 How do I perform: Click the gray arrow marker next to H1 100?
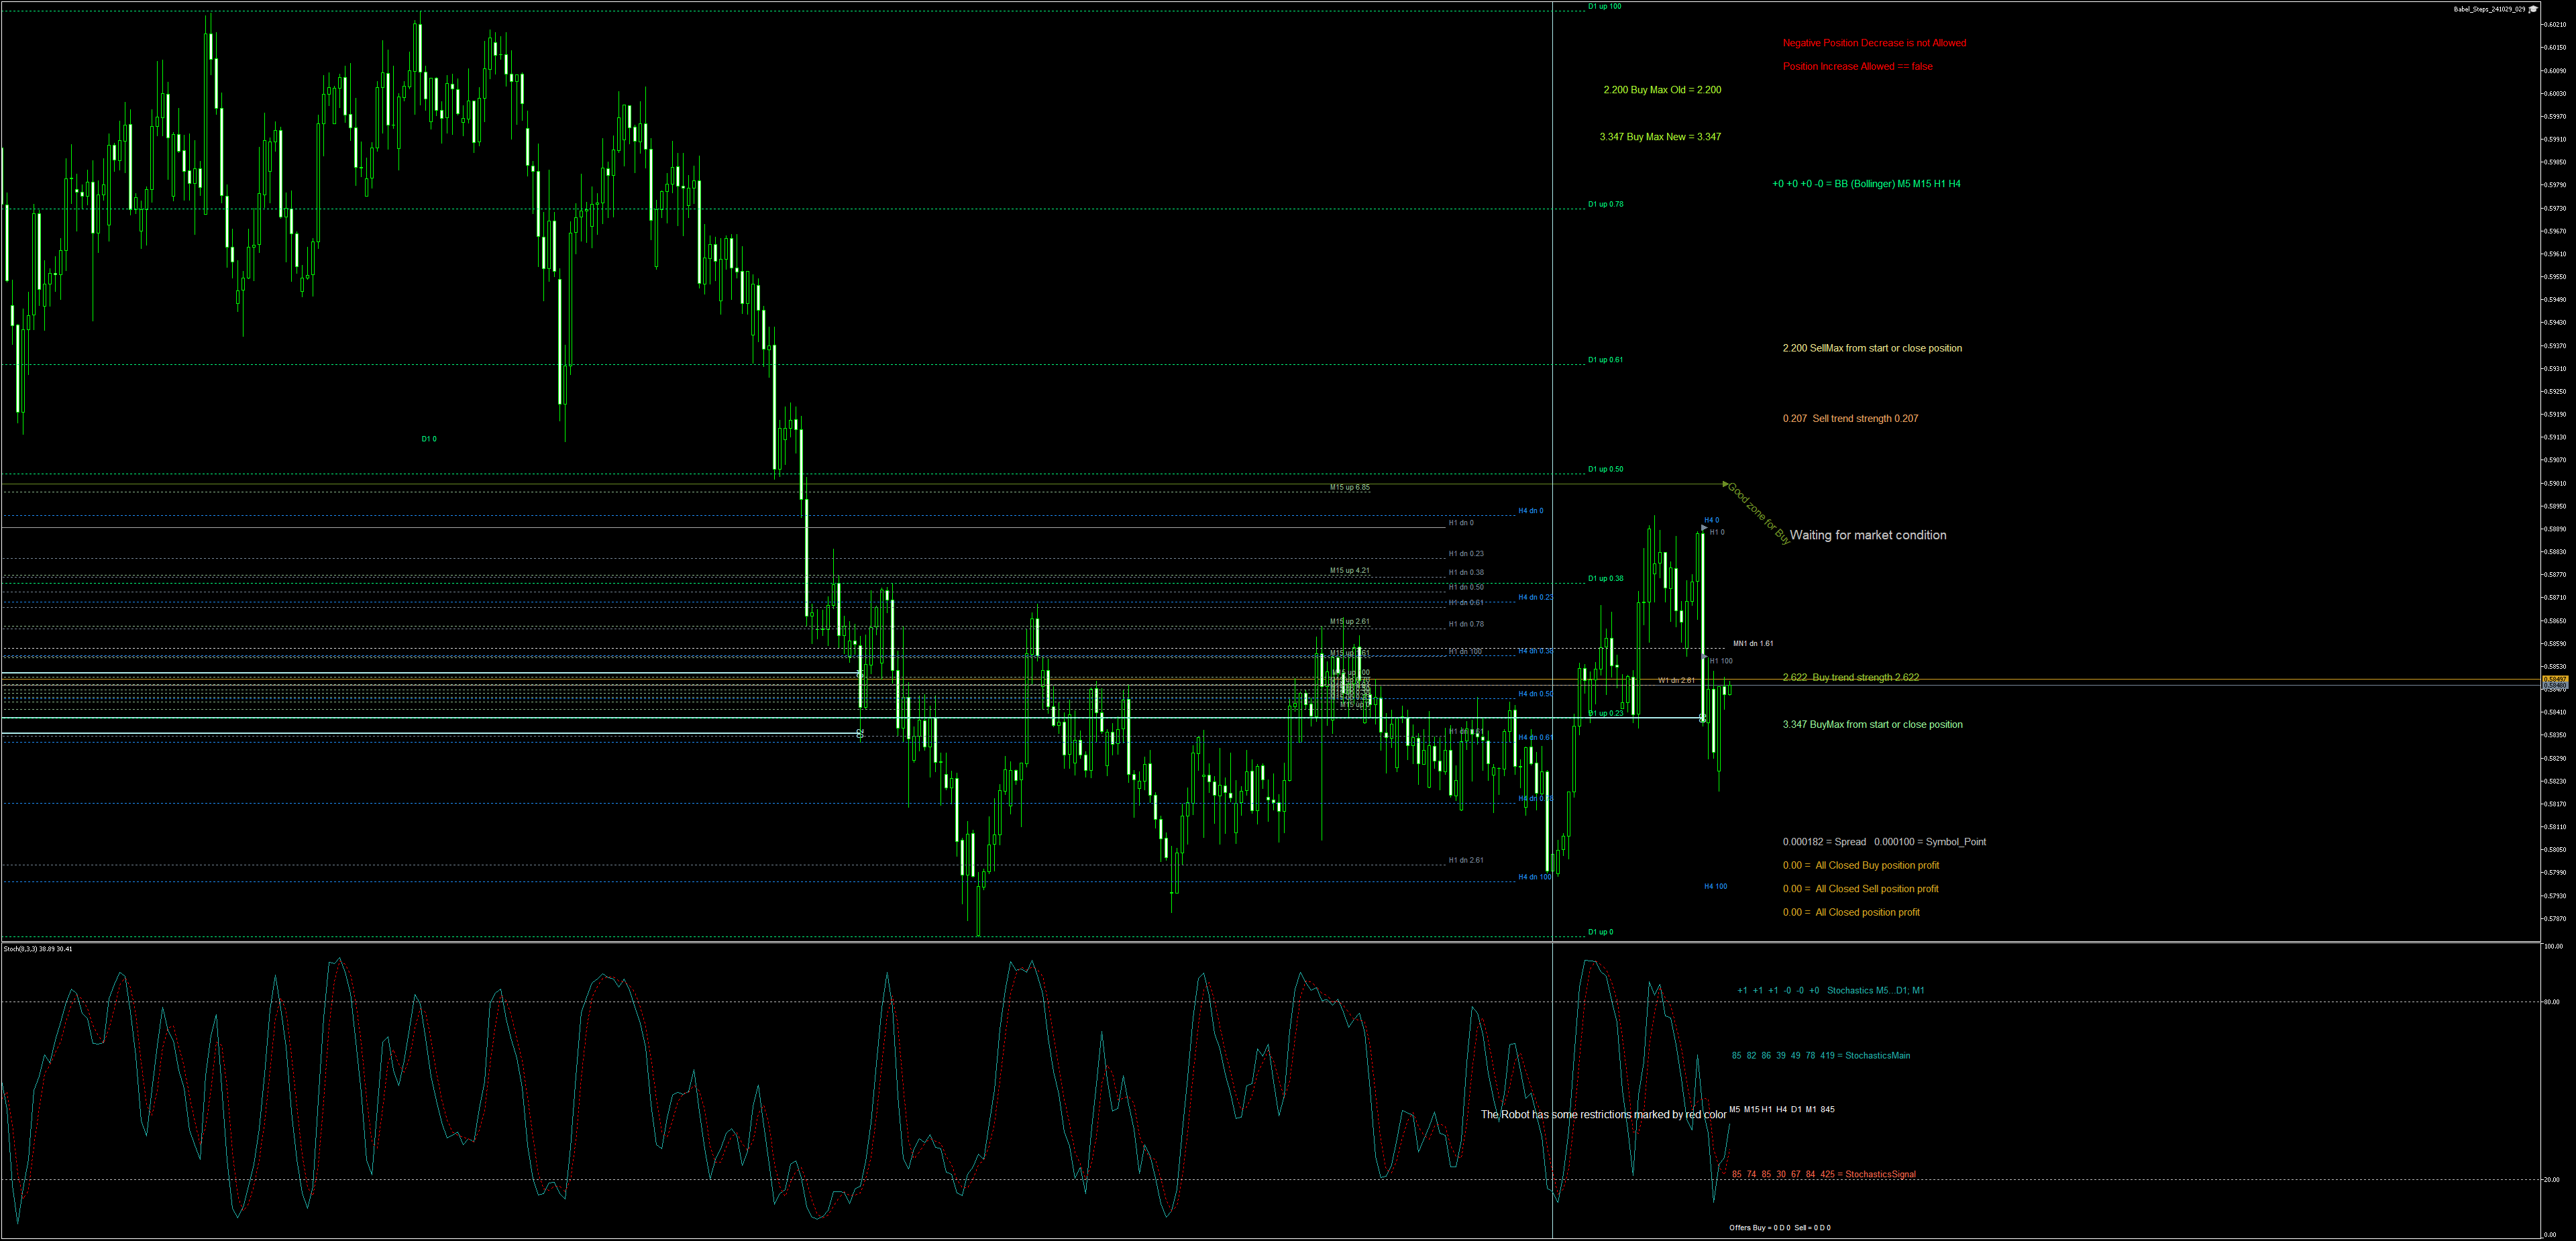[1705, 657]
